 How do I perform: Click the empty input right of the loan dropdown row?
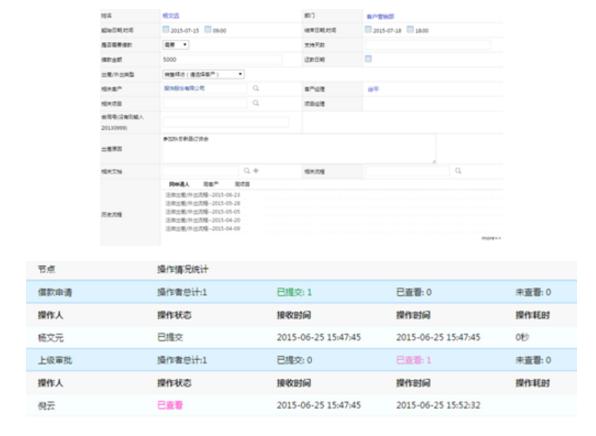point(427,45)
